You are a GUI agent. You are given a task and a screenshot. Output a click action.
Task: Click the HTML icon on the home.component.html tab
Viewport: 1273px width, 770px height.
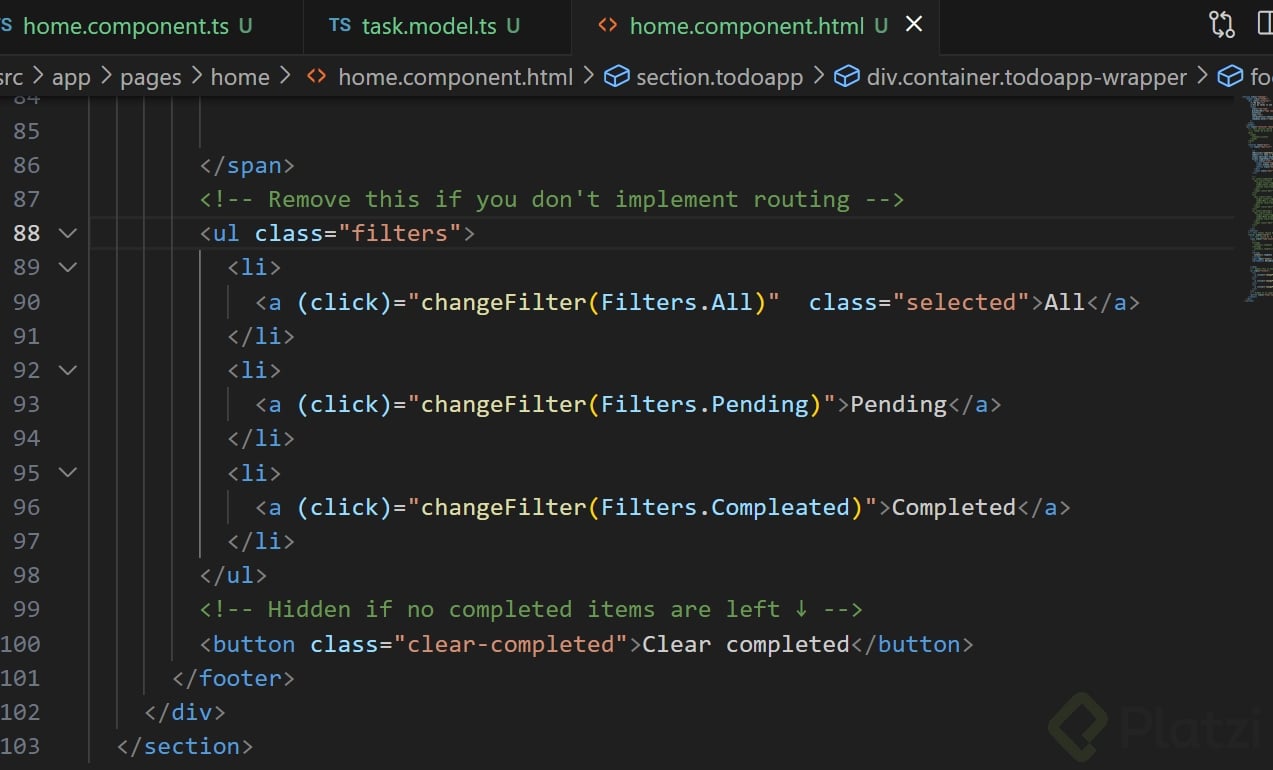pyautogui.click(x=607, y=26)
